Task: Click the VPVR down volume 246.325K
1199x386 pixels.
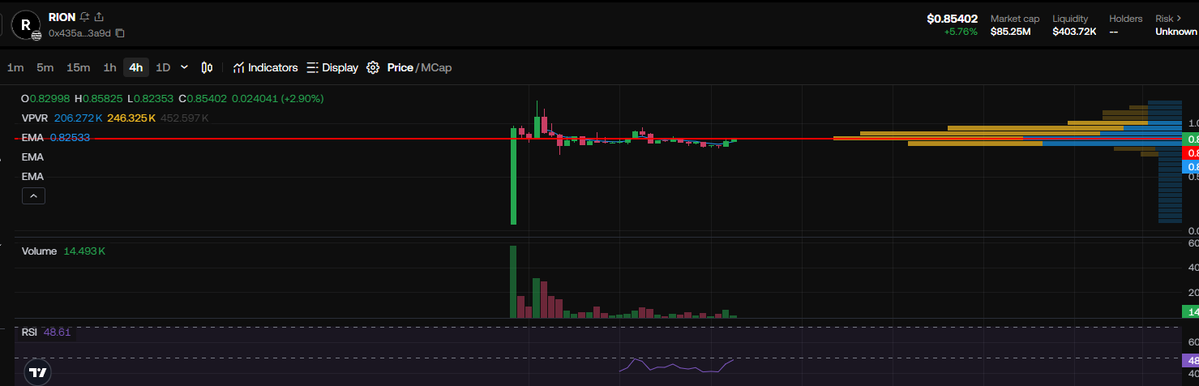Action: point(132,118)
